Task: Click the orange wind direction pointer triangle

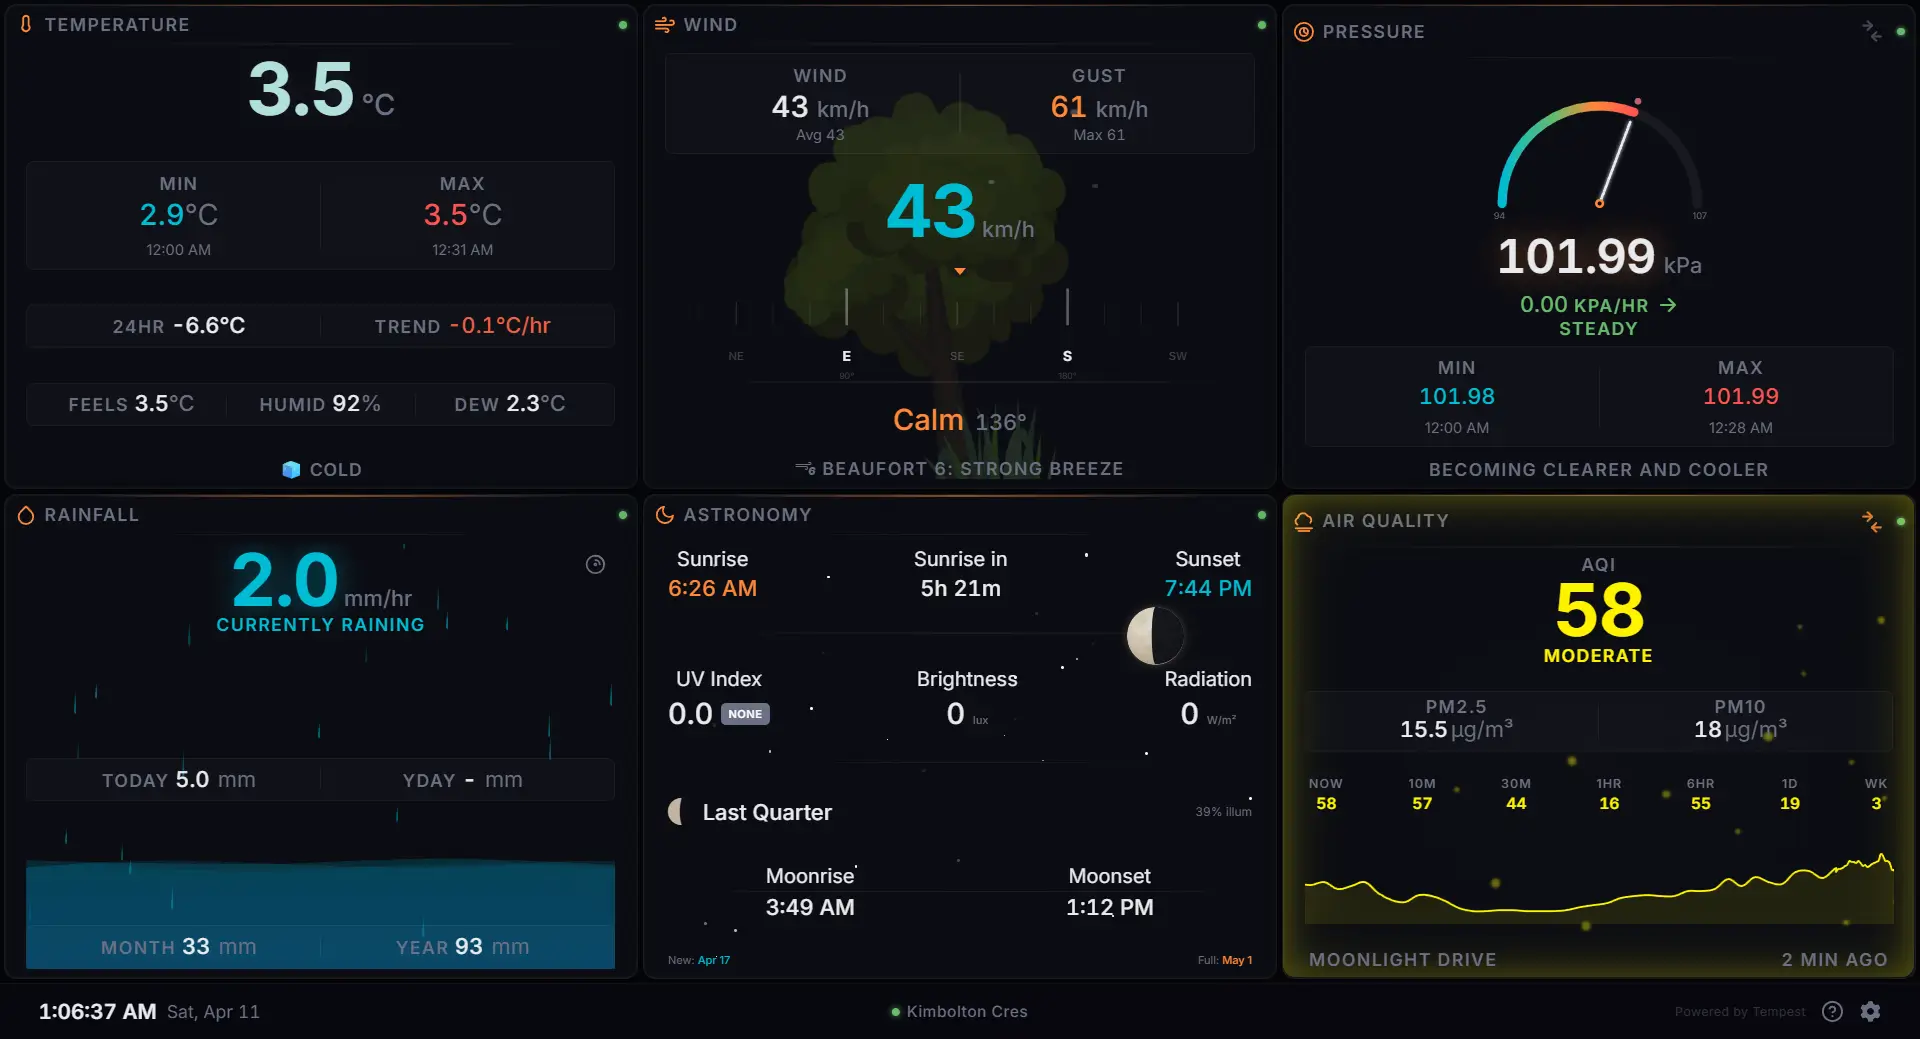Action: pos(960,271)
